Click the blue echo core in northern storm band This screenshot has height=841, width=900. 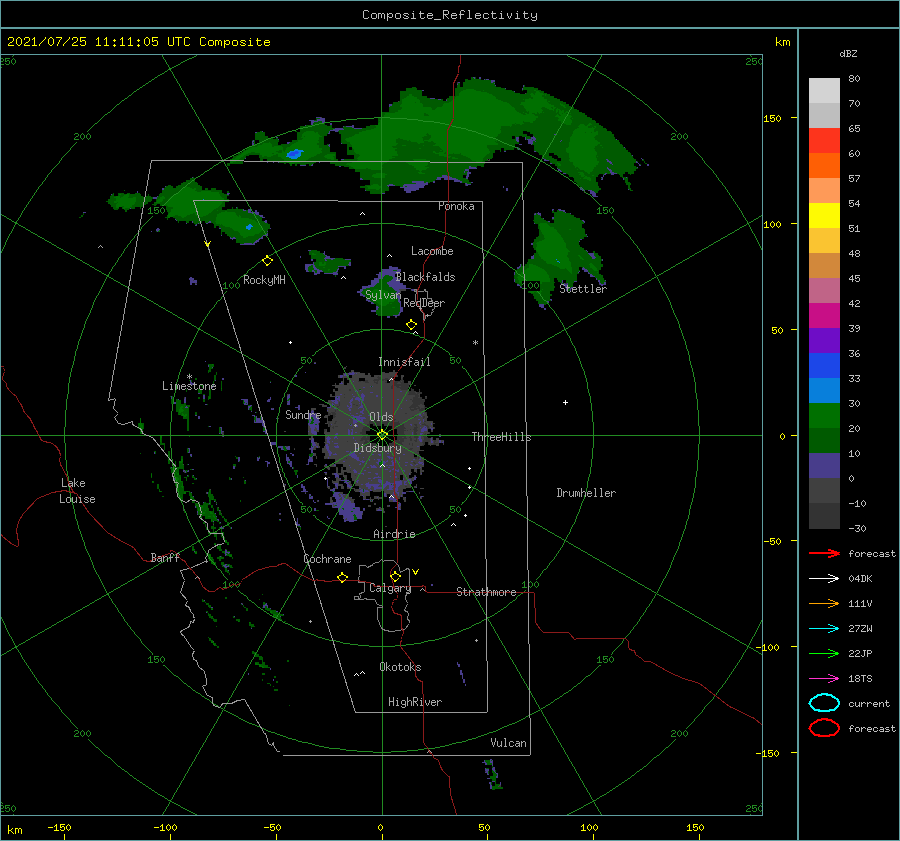click(294, 154)
